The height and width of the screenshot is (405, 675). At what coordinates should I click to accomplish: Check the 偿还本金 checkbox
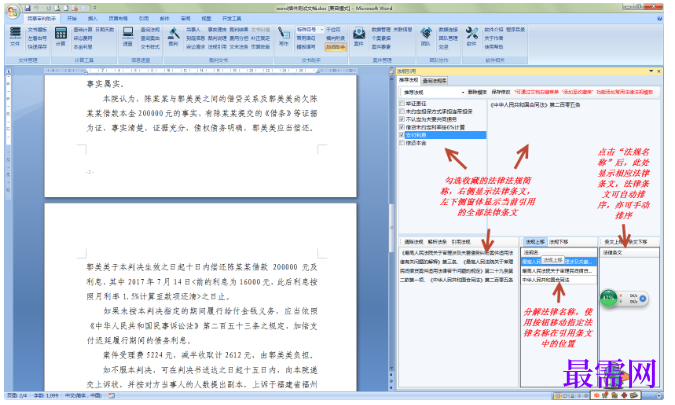pyautogui.click(x=402, y=142)
